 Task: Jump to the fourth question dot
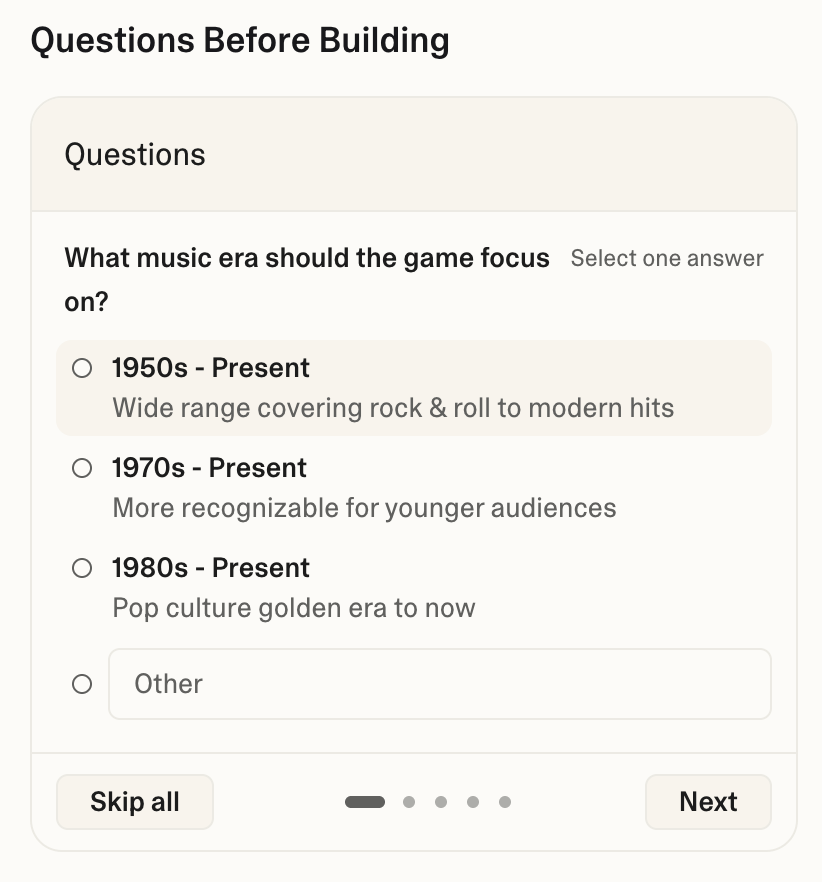[473, 802]
